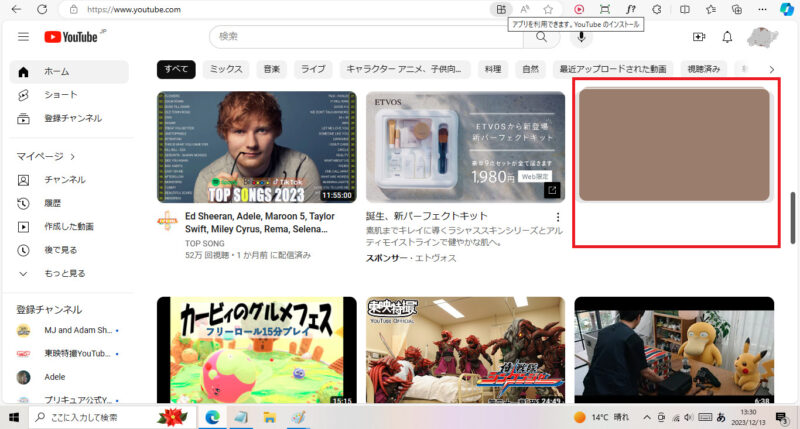Click the YouTube search input field
The image size is (800, 429).
click(366, 37)
